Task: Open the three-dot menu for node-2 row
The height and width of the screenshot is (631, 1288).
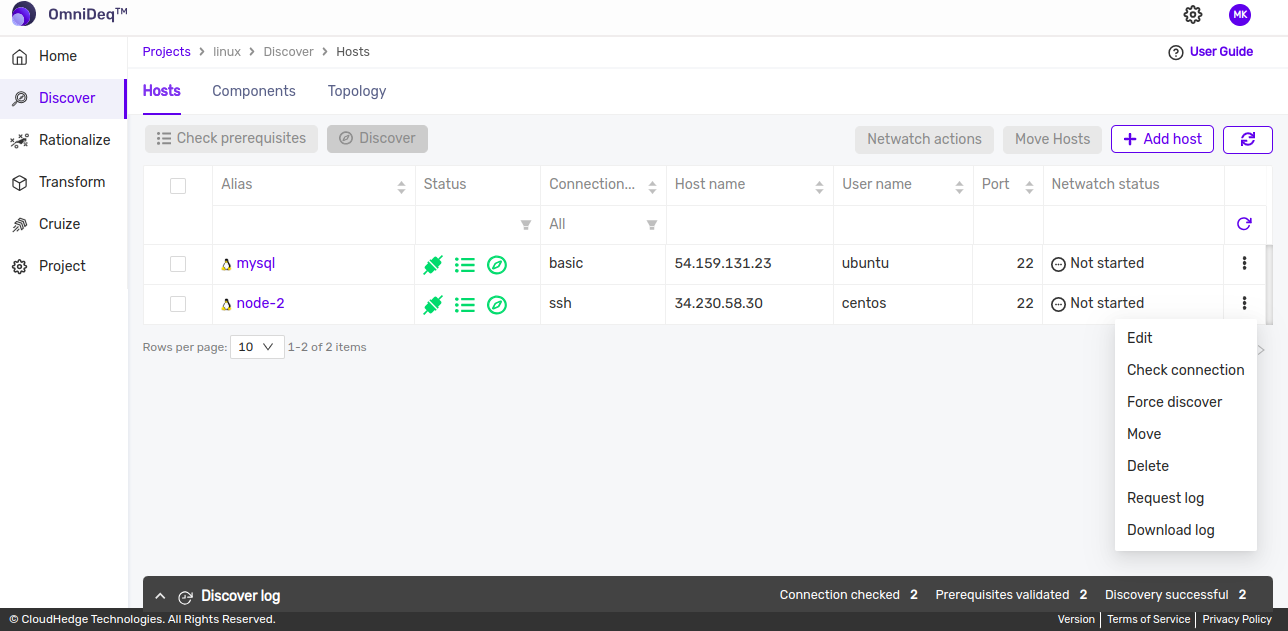Action: [x=1244, y=303]
